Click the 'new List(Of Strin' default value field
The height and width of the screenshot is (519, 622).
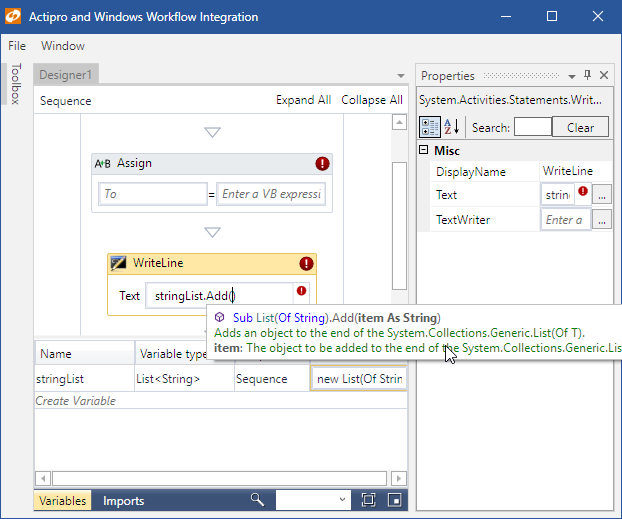[x=359, y=379]
